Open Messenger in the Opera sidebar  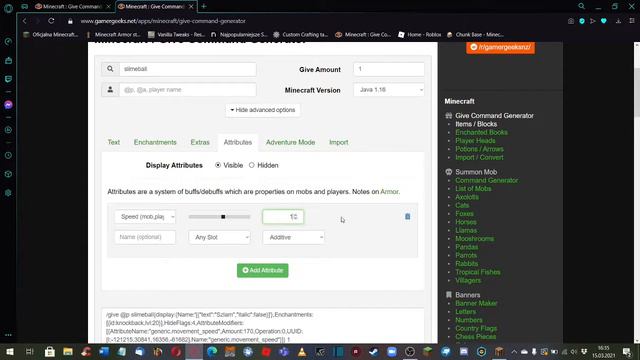pyautogui.click(x=8, y=105)
